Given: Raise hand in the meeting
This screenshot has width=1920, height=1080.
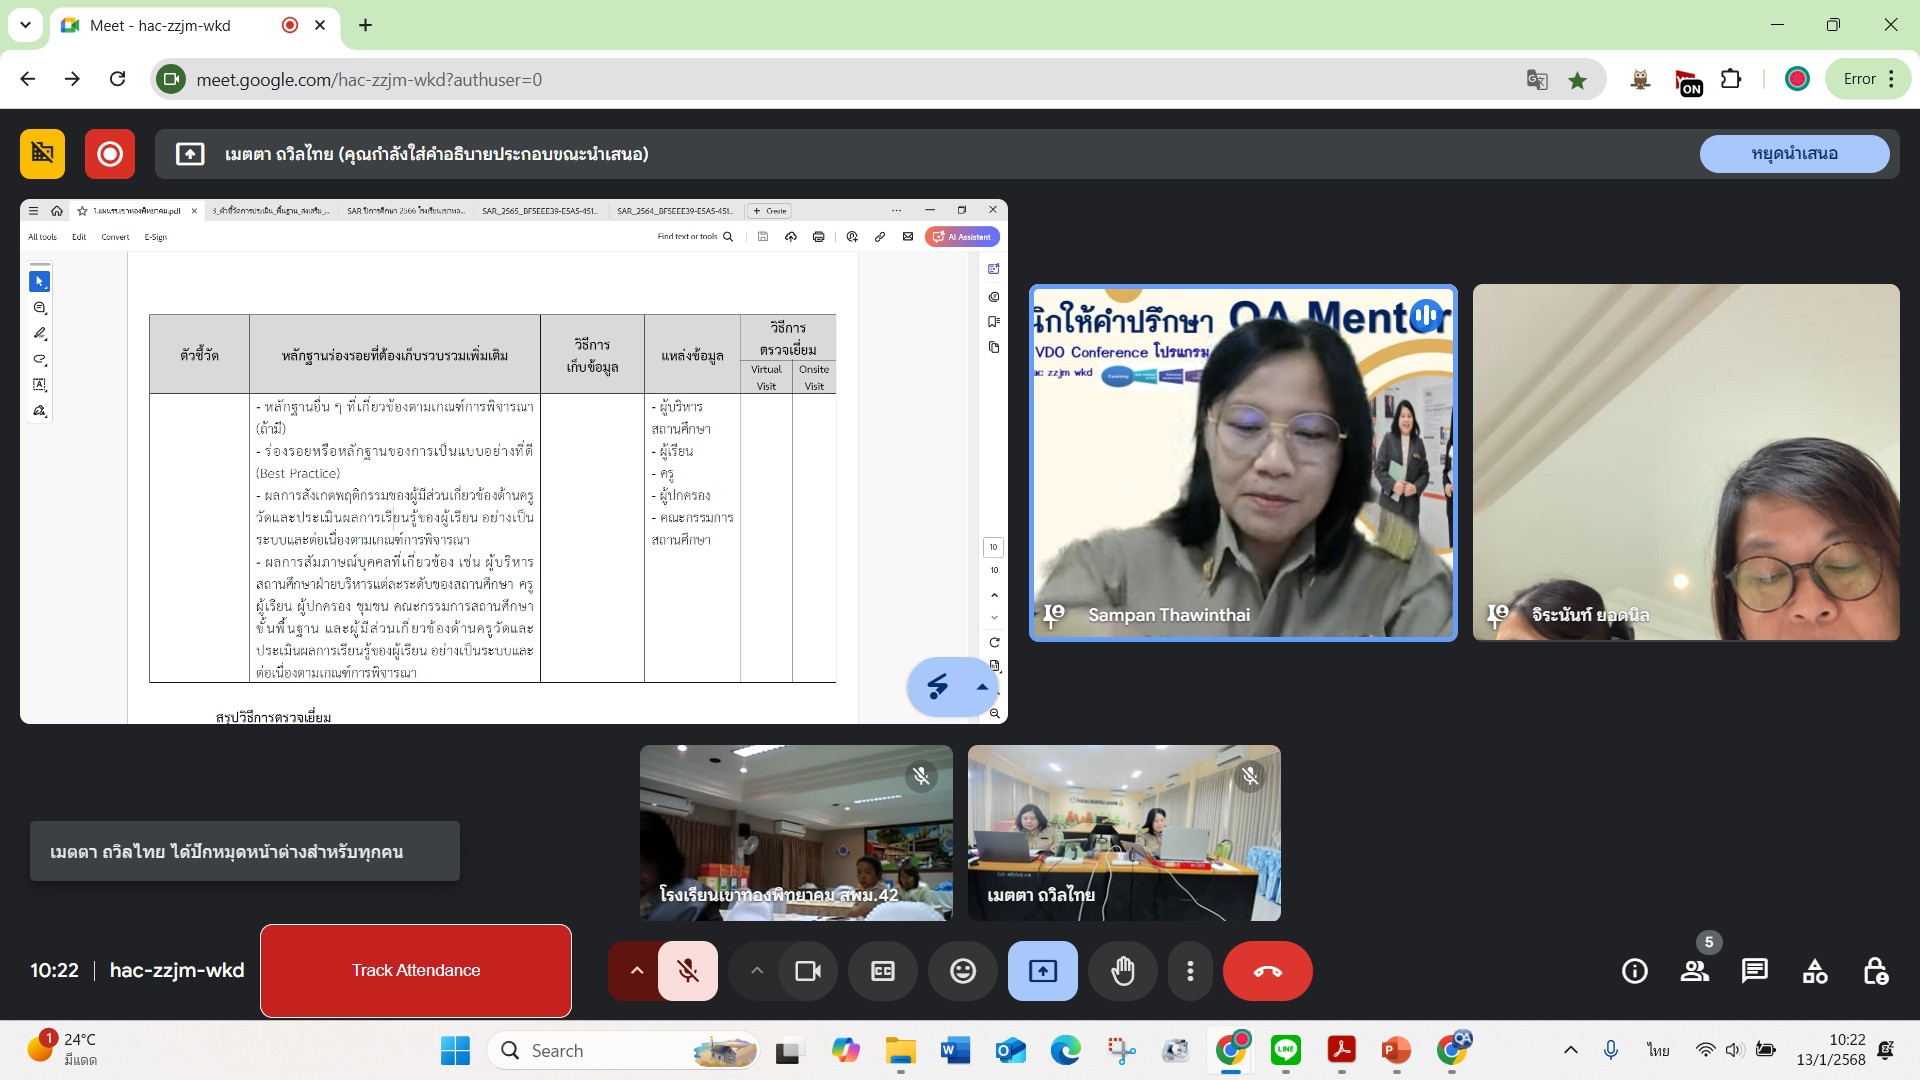Looking at the screenshot, I should point(1122,971).
